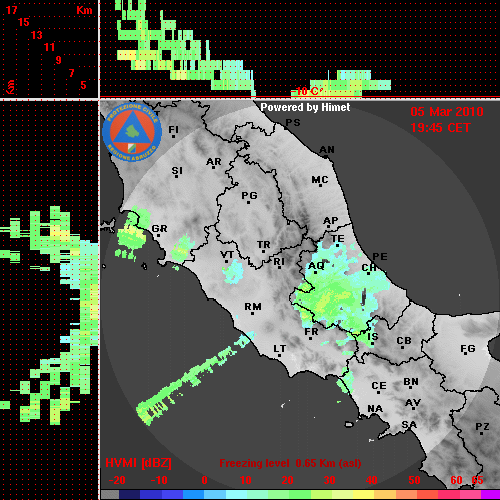Image resolution: width=500 pixels, height=500 pixels.
Task: Click the '50' dBZ scale label
Action: click(x=414, y=480)
